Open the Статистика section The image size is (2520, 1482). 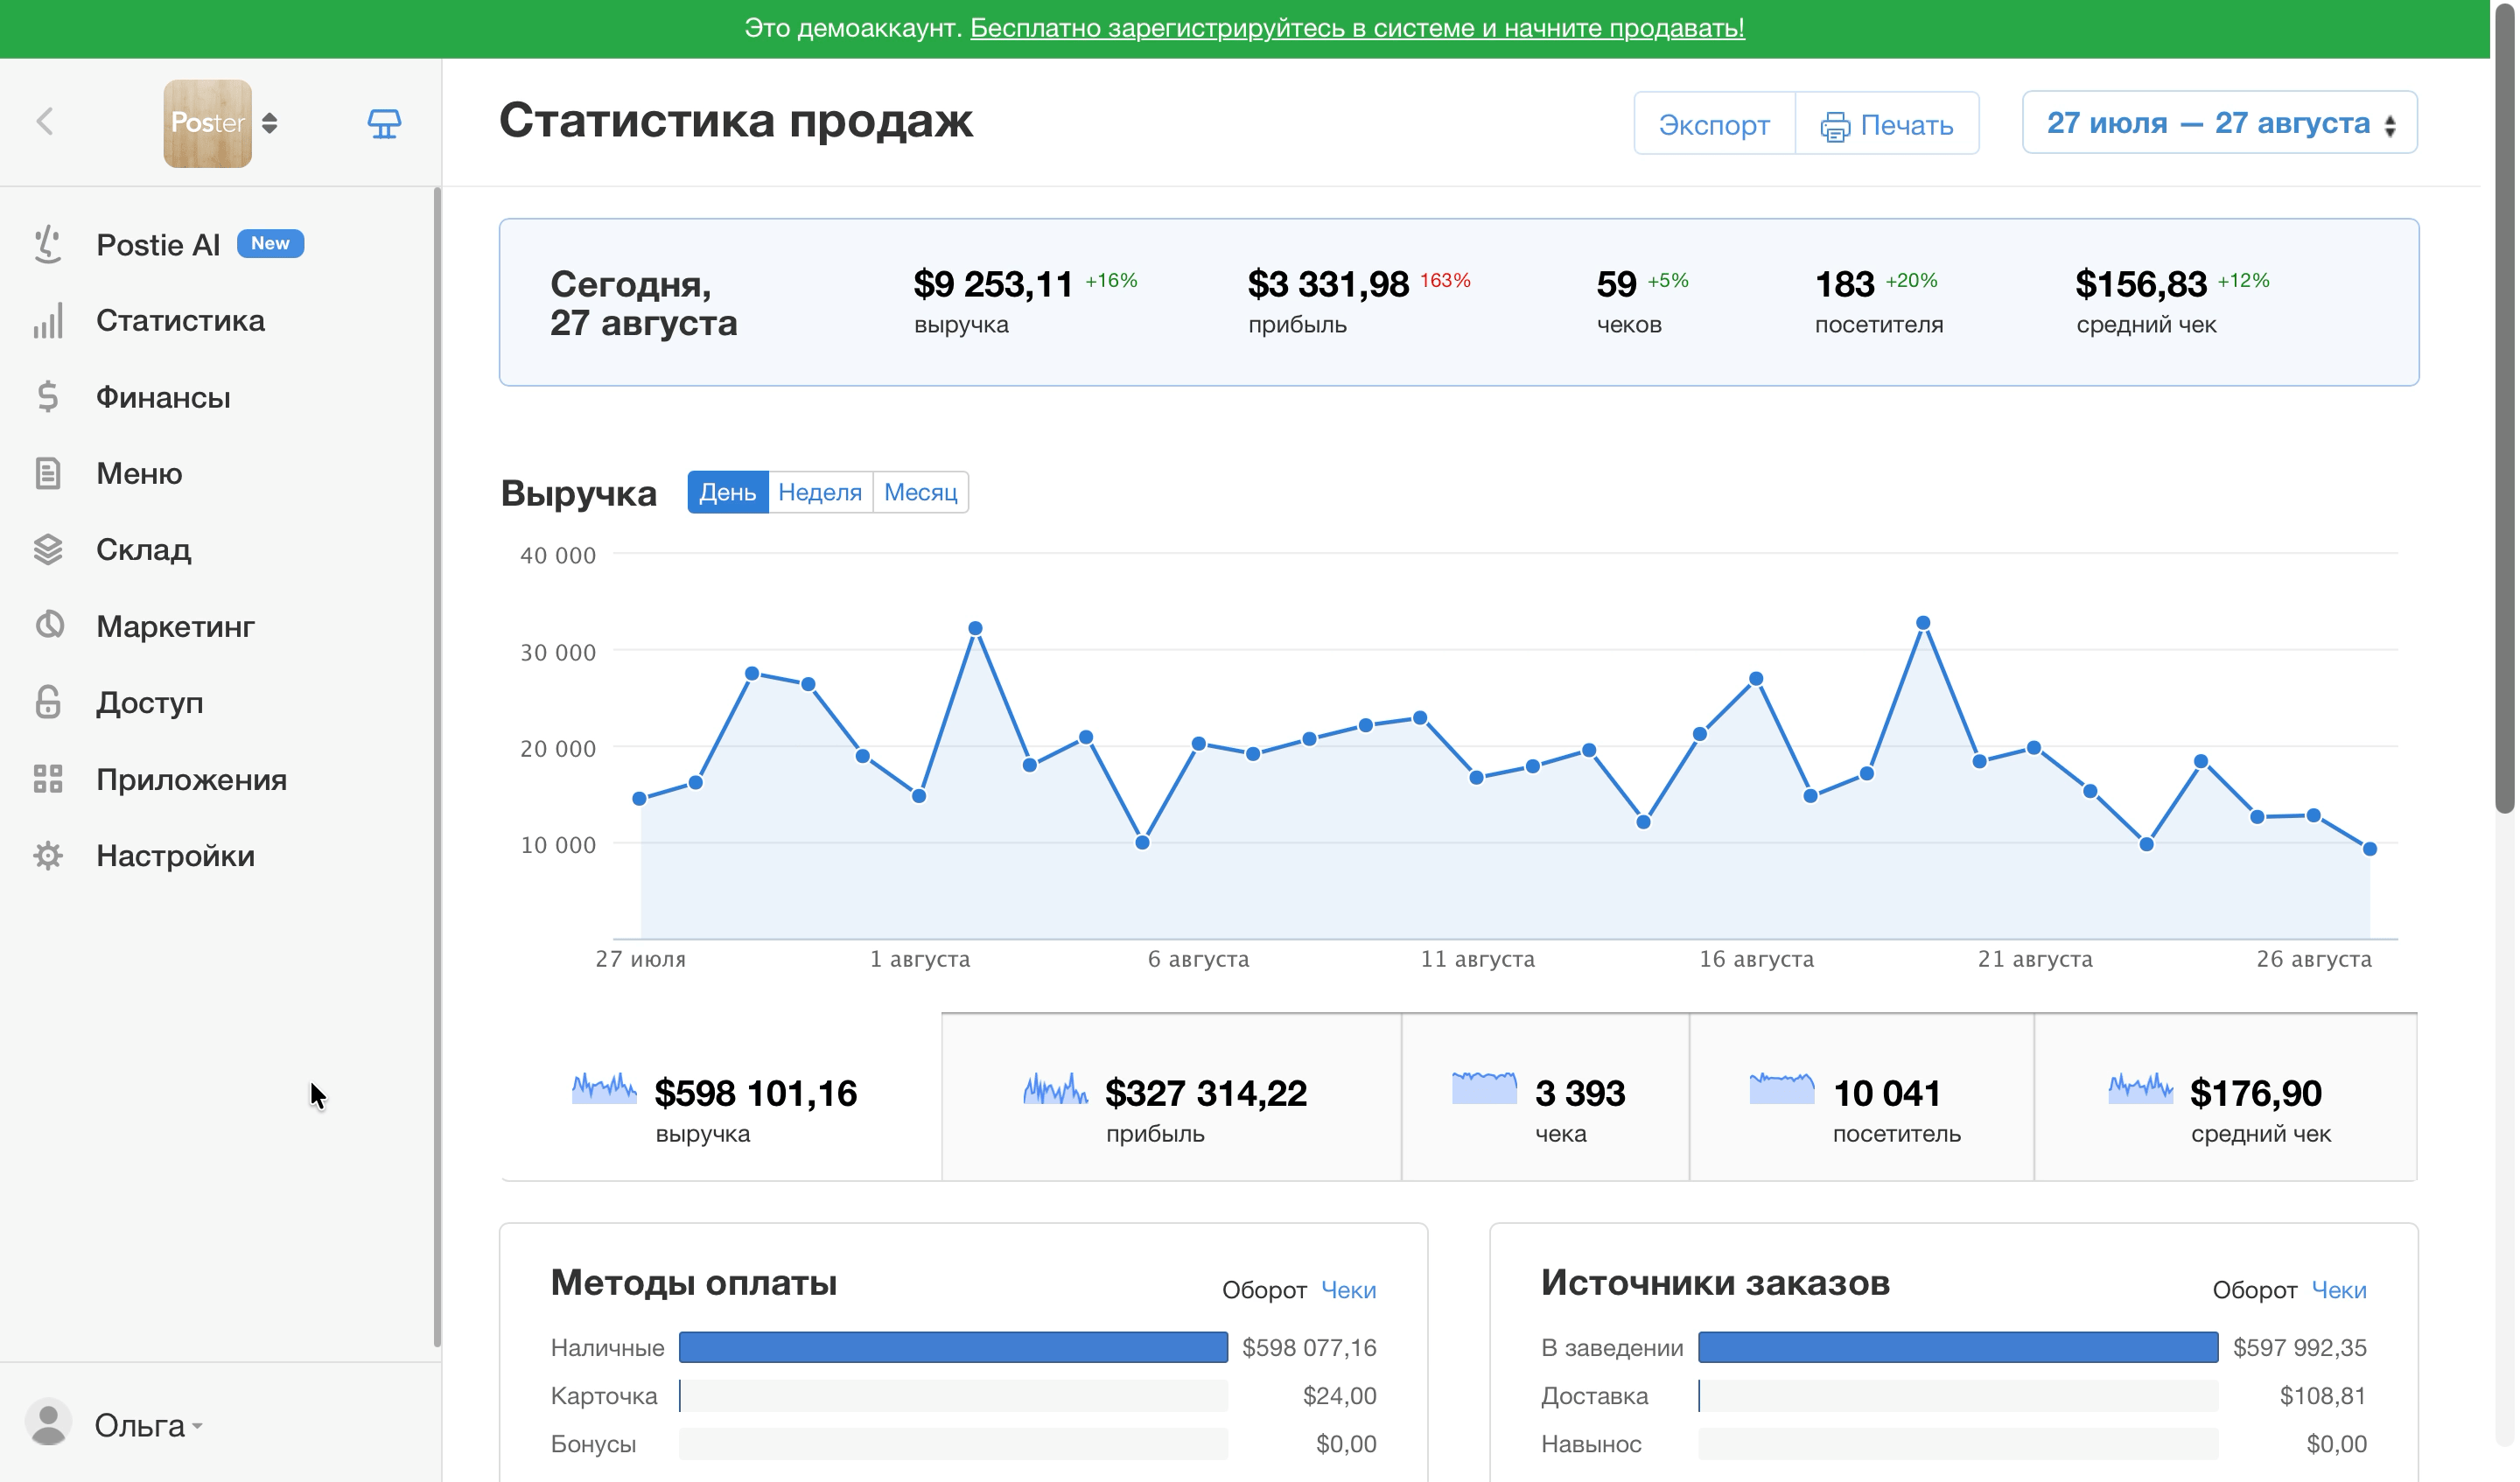(x=180, y=321)
